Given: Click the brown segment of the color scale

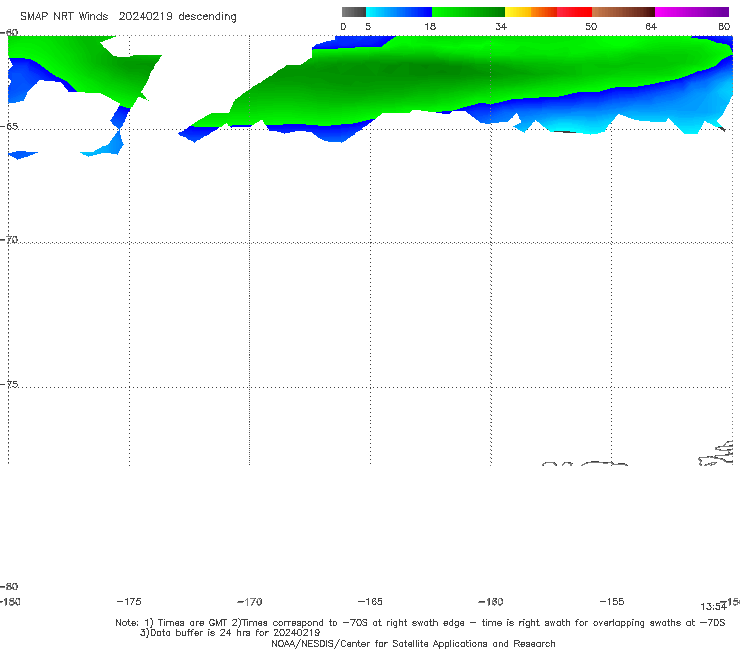Looking at the screenshot, I should point(623,12).
